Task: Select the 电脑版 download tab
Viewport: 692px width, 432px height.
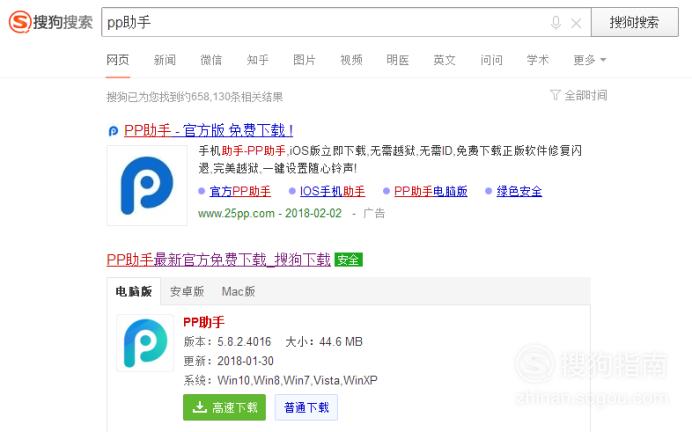Action: pos(134,291)
